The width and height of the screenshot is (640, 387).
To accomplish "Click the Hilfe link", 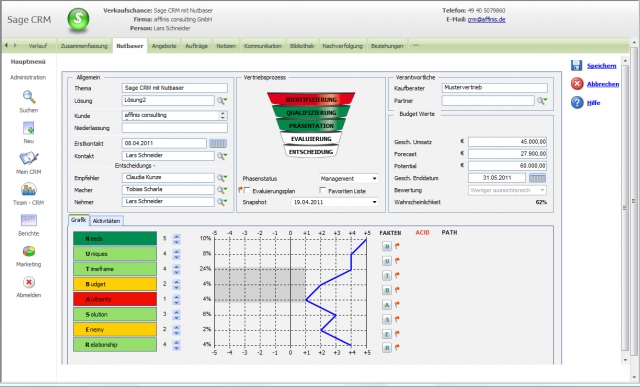I will click(593, 102).
